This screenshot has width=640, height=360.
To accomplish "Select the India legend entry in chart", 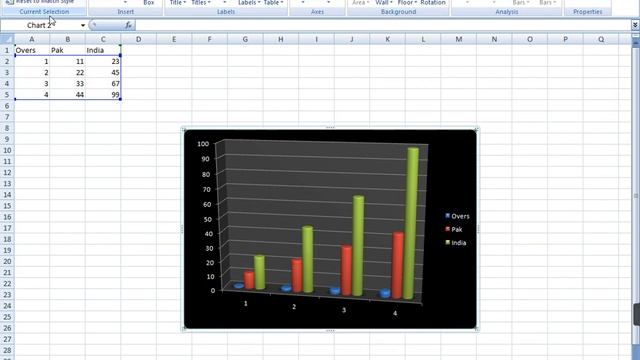I will pyautogui.click(x=456, y=243).
